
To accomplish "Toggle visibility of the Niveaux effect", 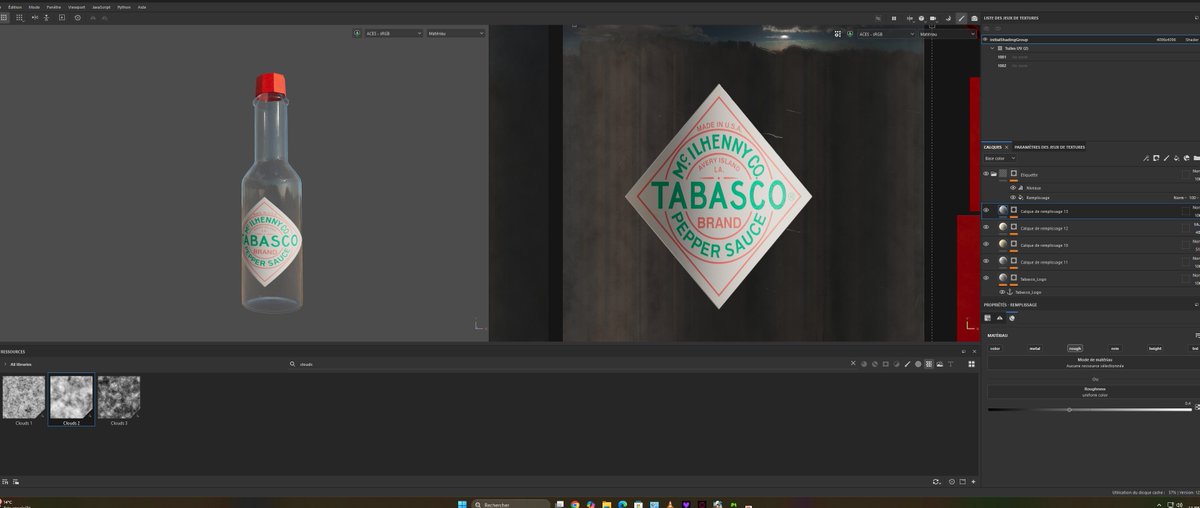I will click(1013, 187).
